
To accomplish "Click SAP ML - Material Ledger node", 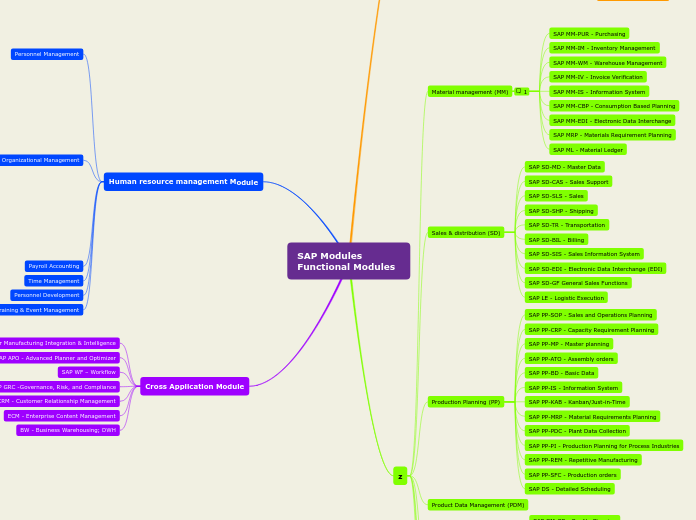I will 588,150.
